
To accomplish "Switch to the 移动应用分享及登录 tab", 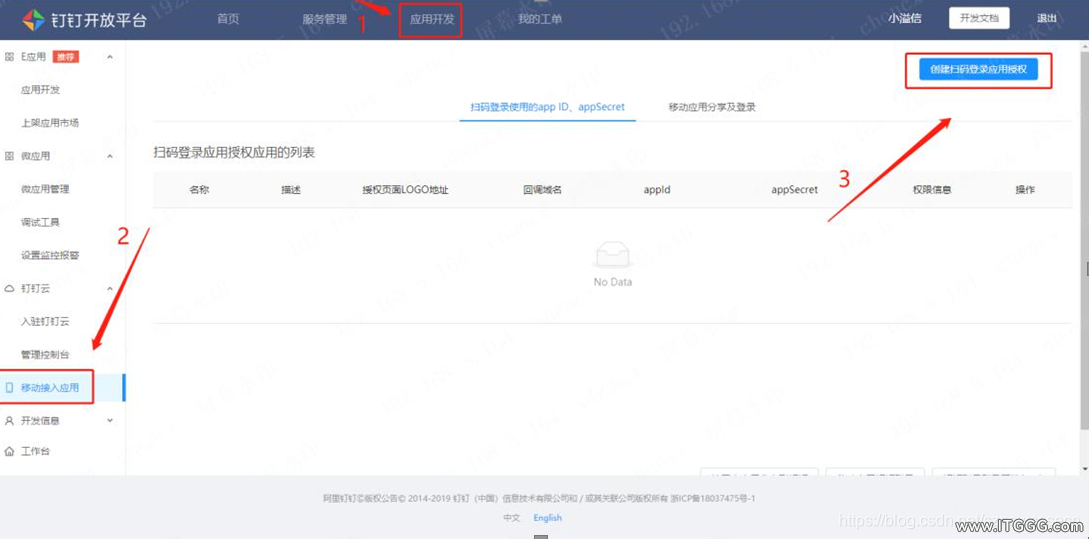I will click(x=712, y=108).
